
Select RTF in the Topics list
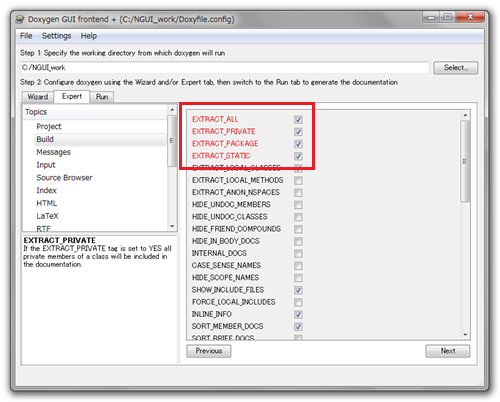click(43, 228)
